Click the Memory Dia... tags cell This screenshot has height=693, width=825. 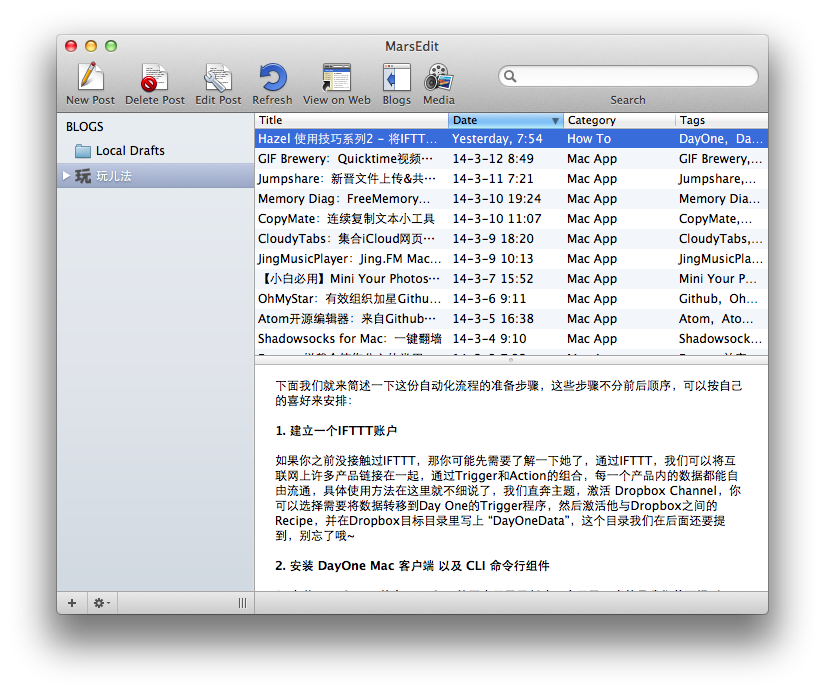[719, 199]
